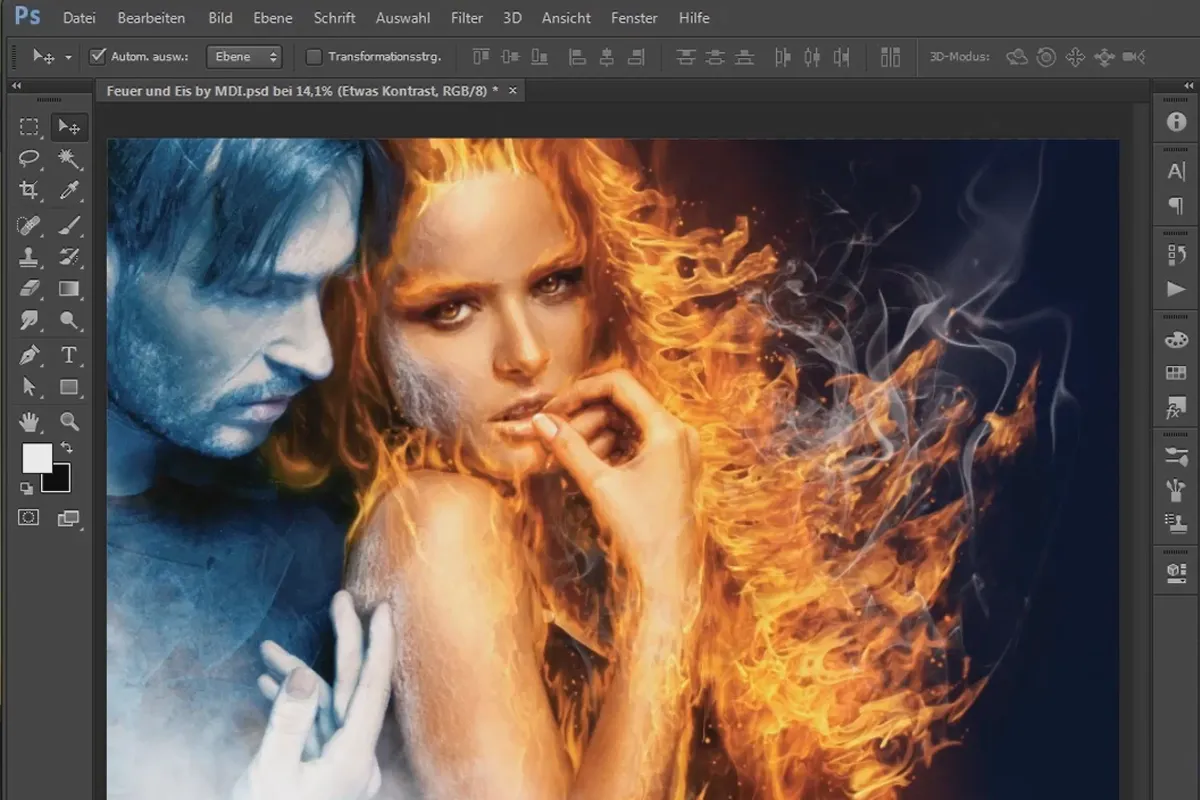Reset colors to default black and white
Screen dimensions: 1200x800
point(27,487)
